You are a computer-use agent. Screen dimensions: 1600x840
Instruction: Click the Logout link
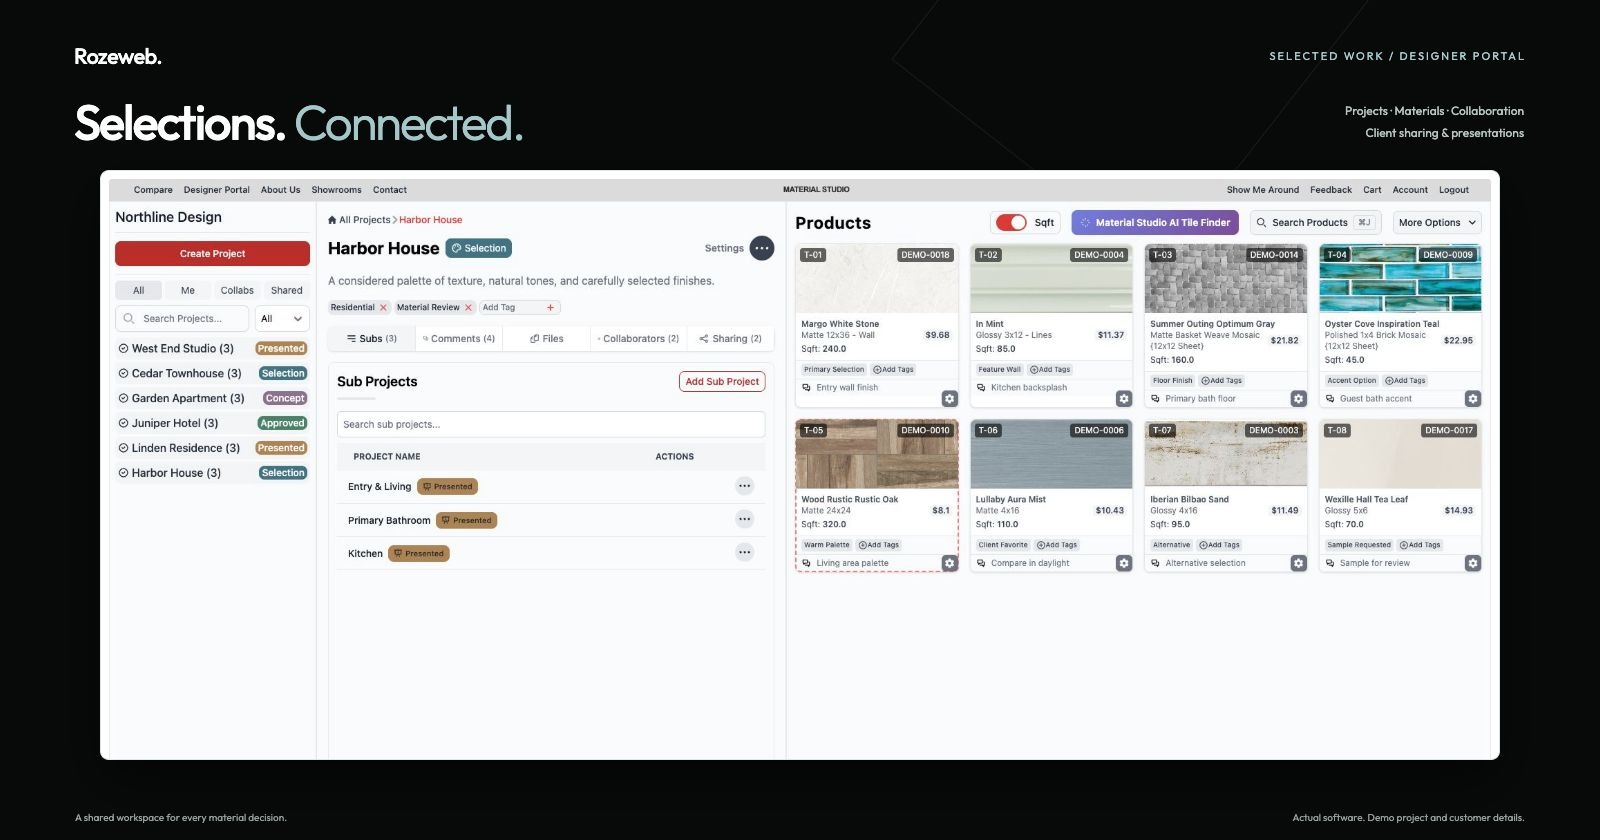[x=1454, y=190]
